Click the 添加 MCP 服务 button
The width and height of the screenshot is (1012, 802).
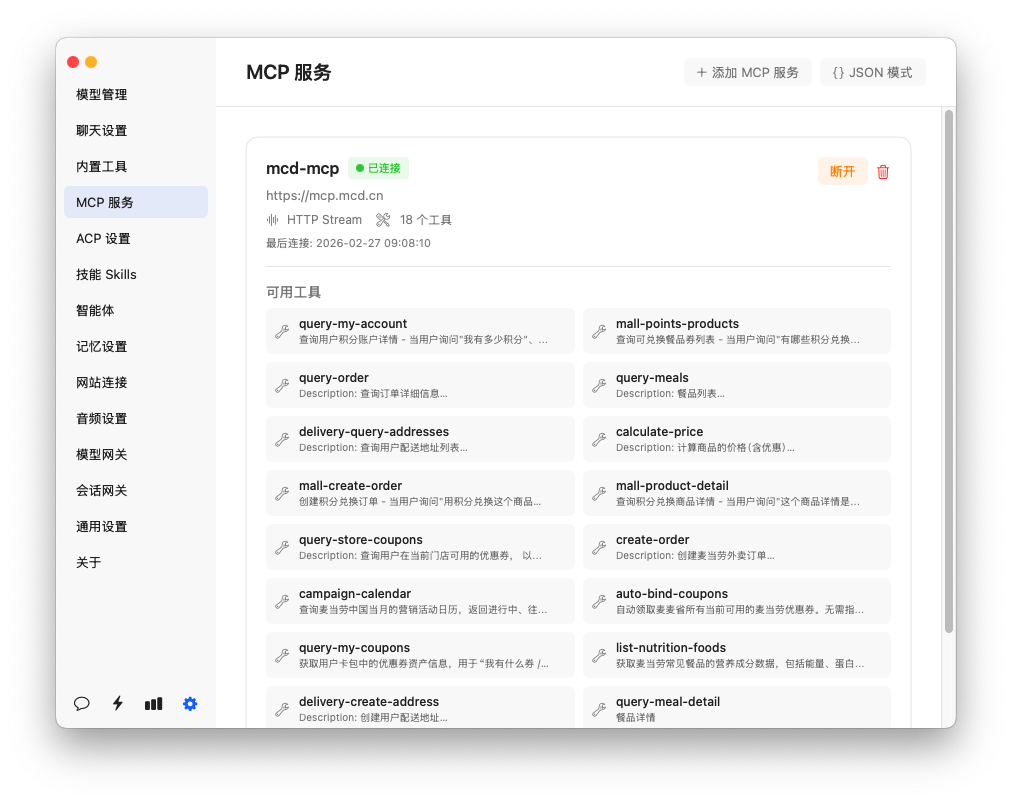[747, 73]
